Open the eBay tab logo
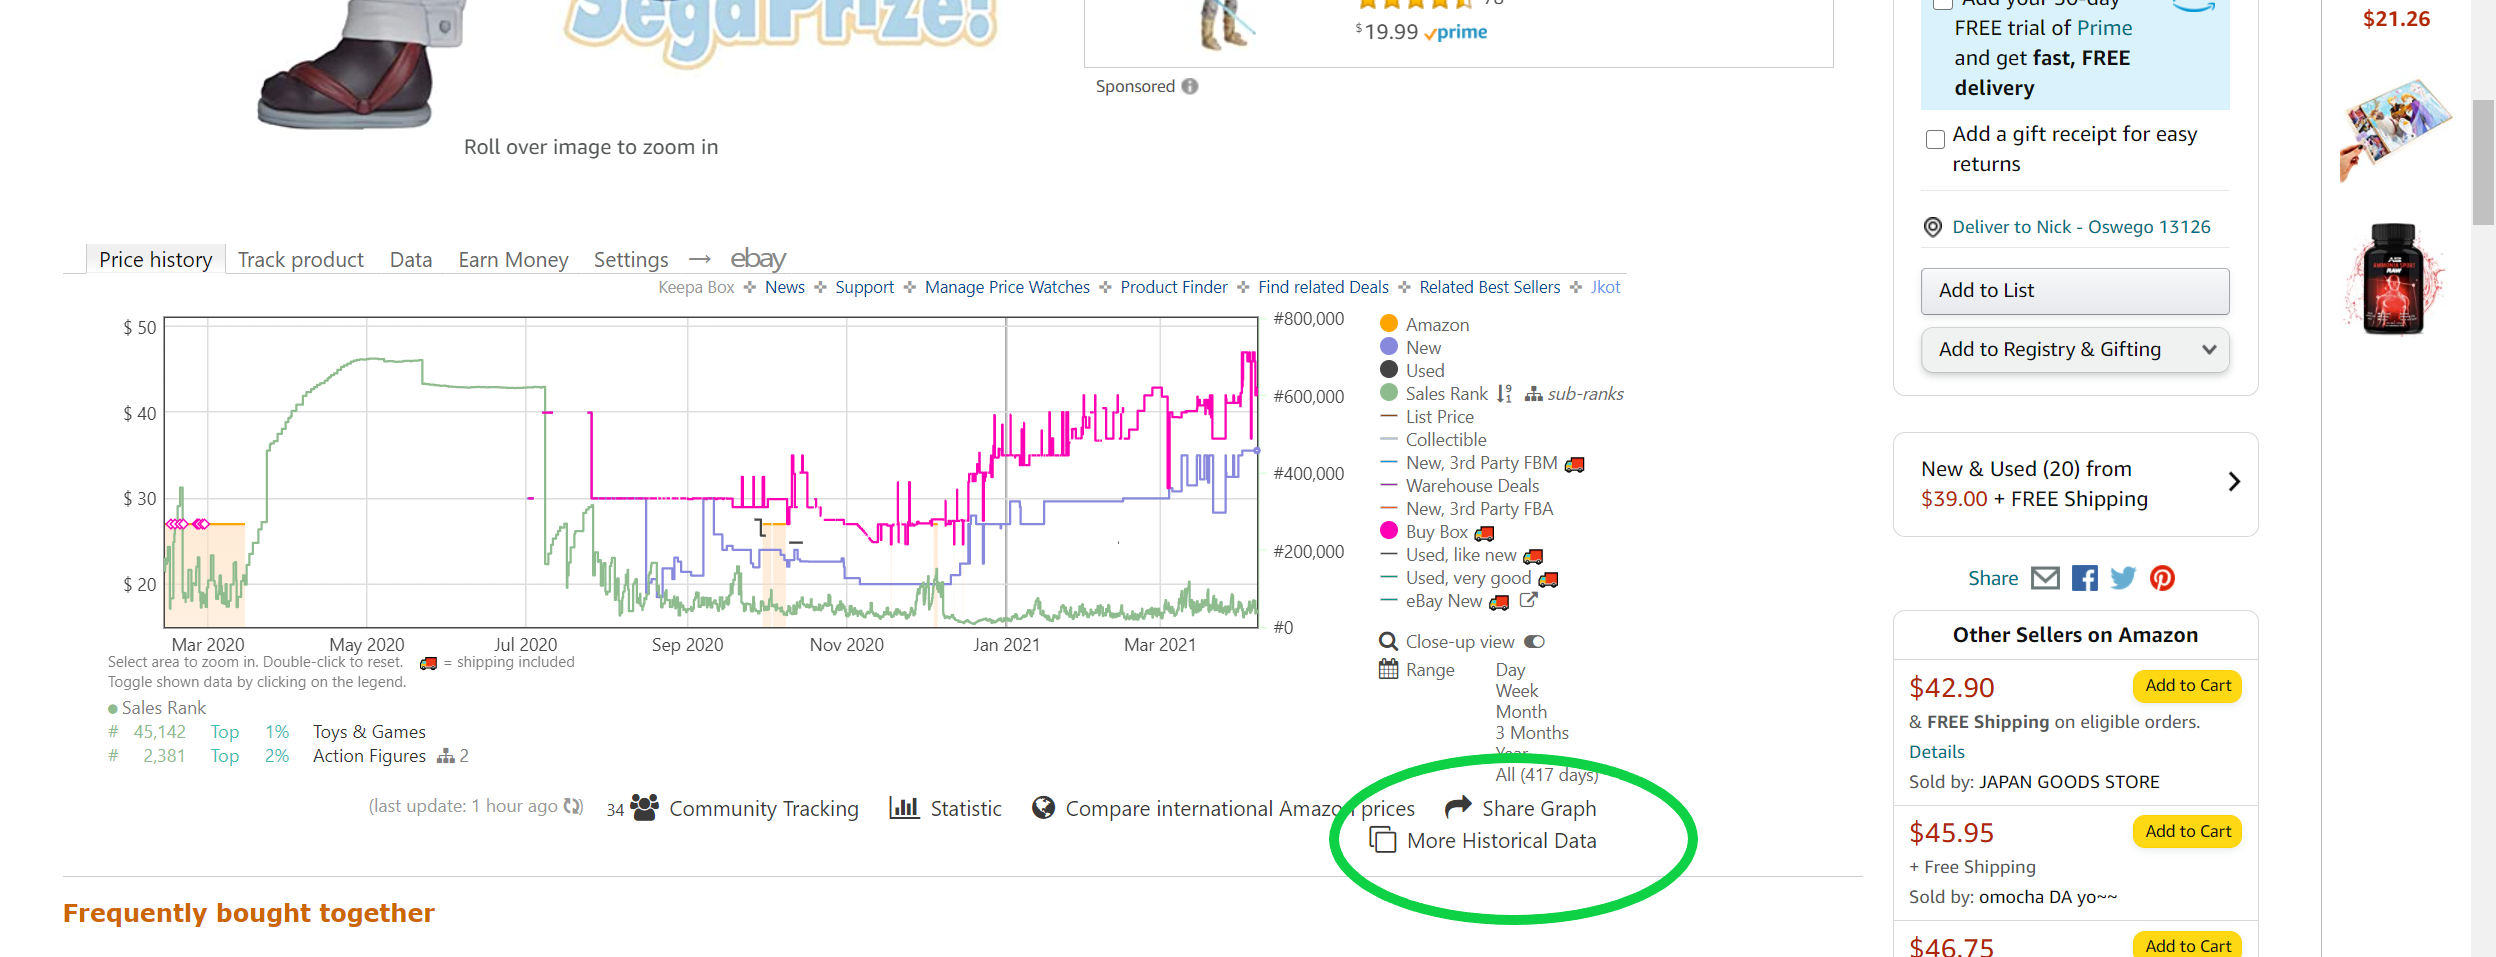This screenshot has width=2496, height=957. coord(758,259)
